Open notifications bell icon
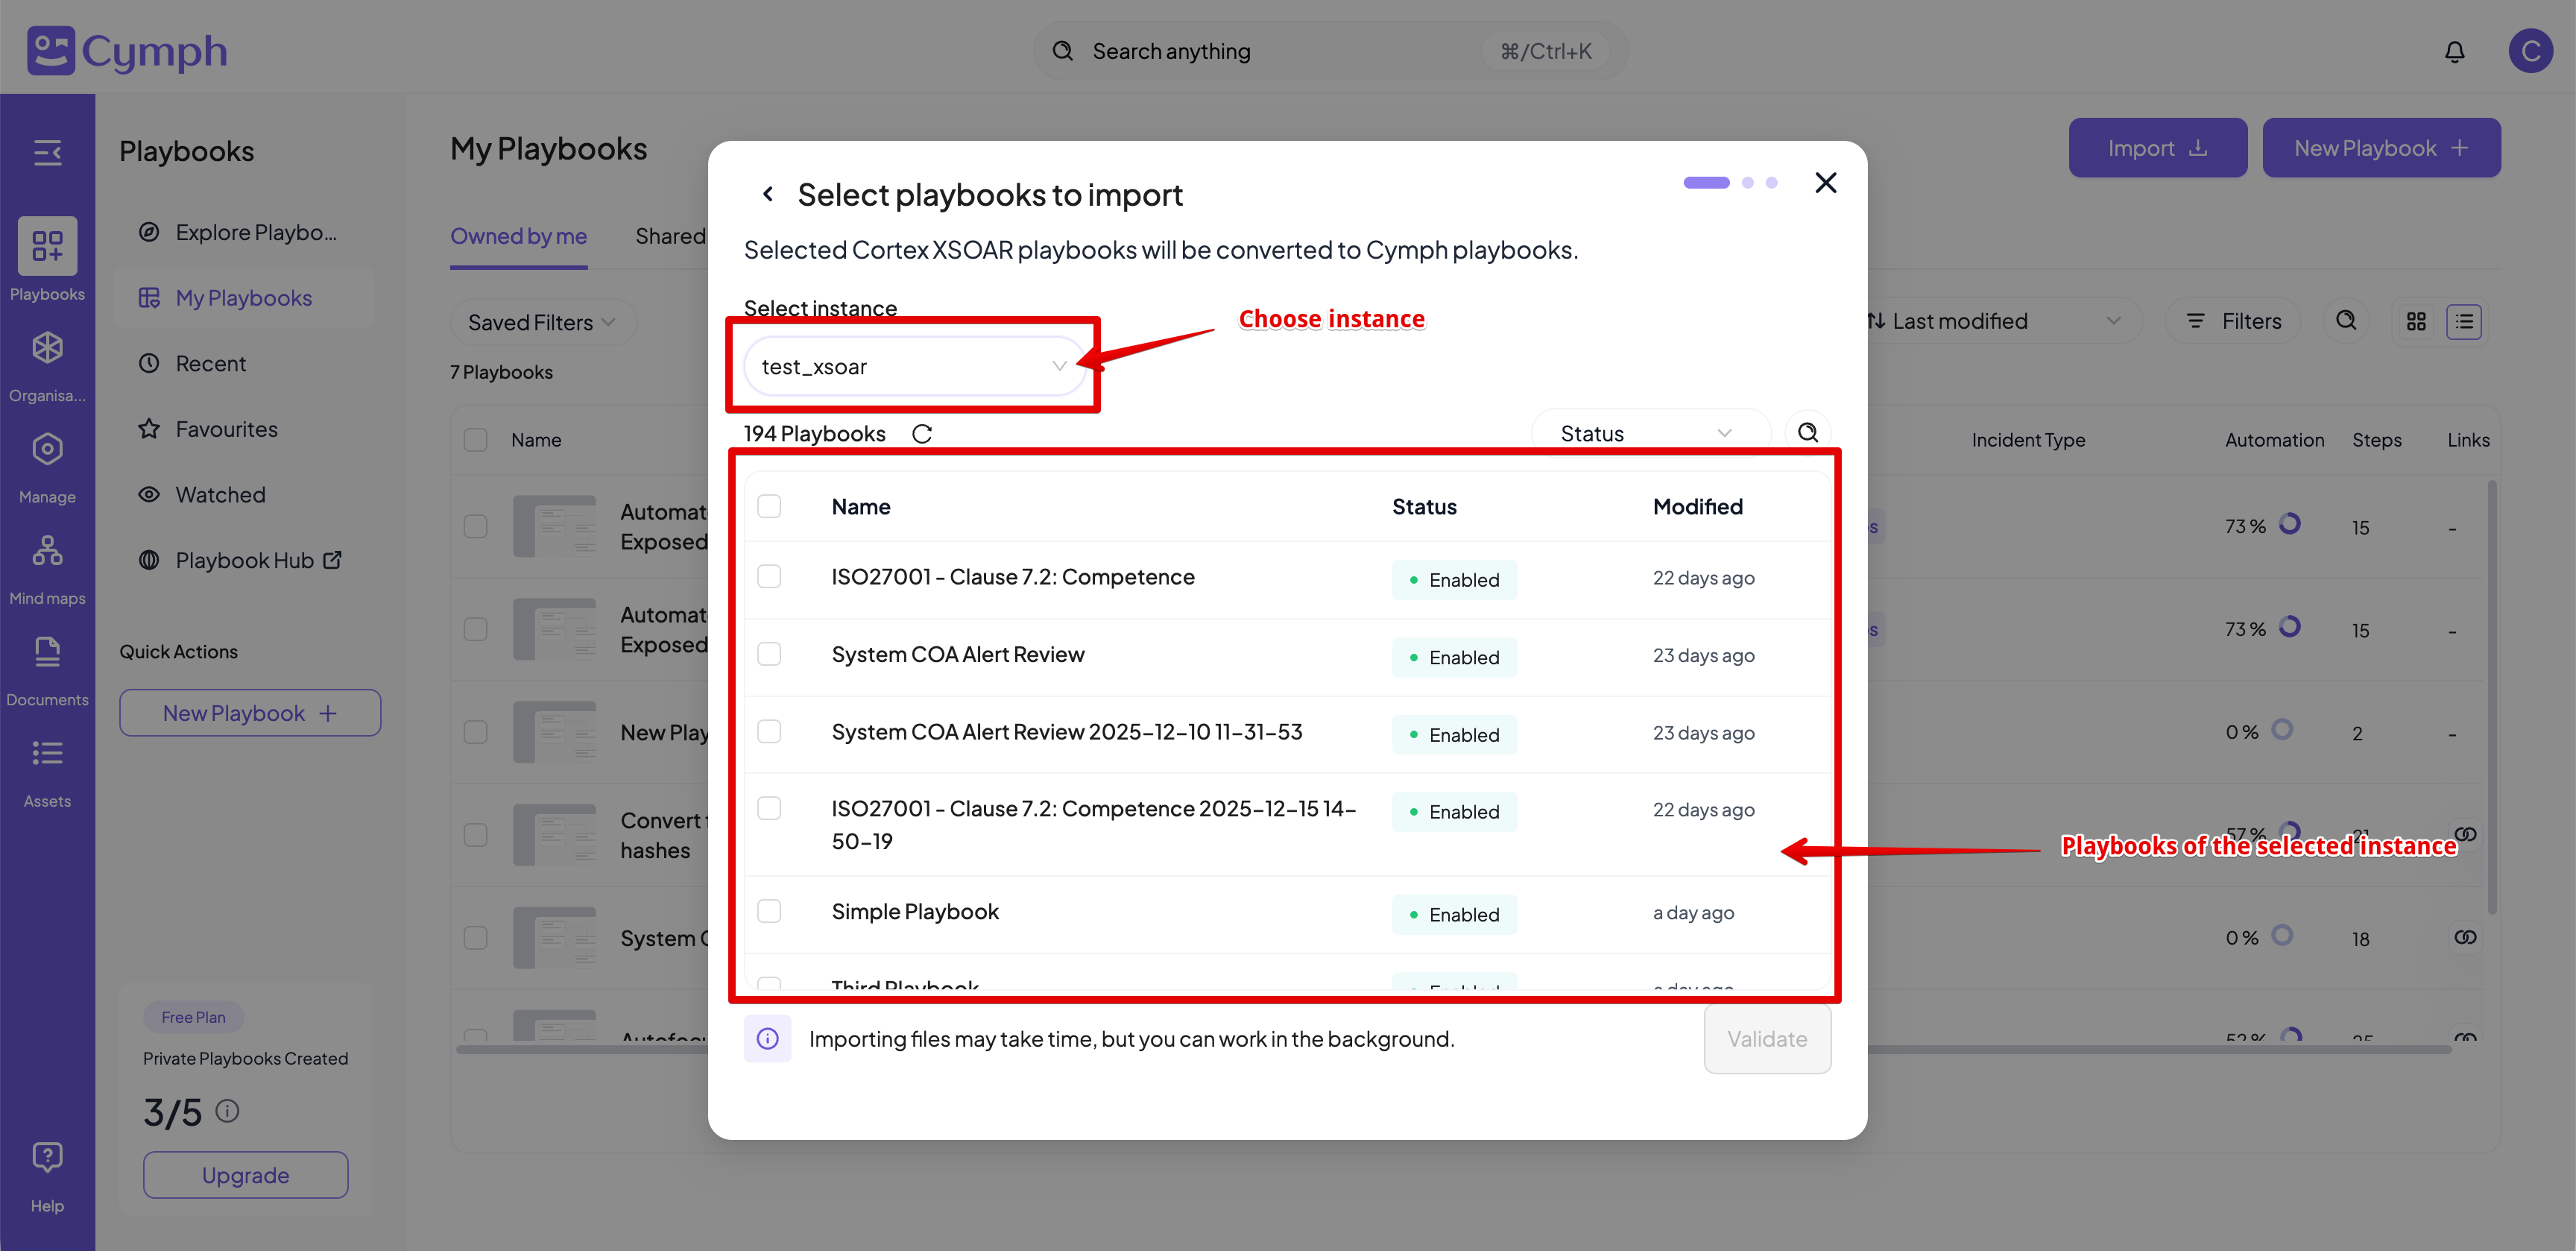Screen dimensions: 2576x1251 (x=2455, y=50)
